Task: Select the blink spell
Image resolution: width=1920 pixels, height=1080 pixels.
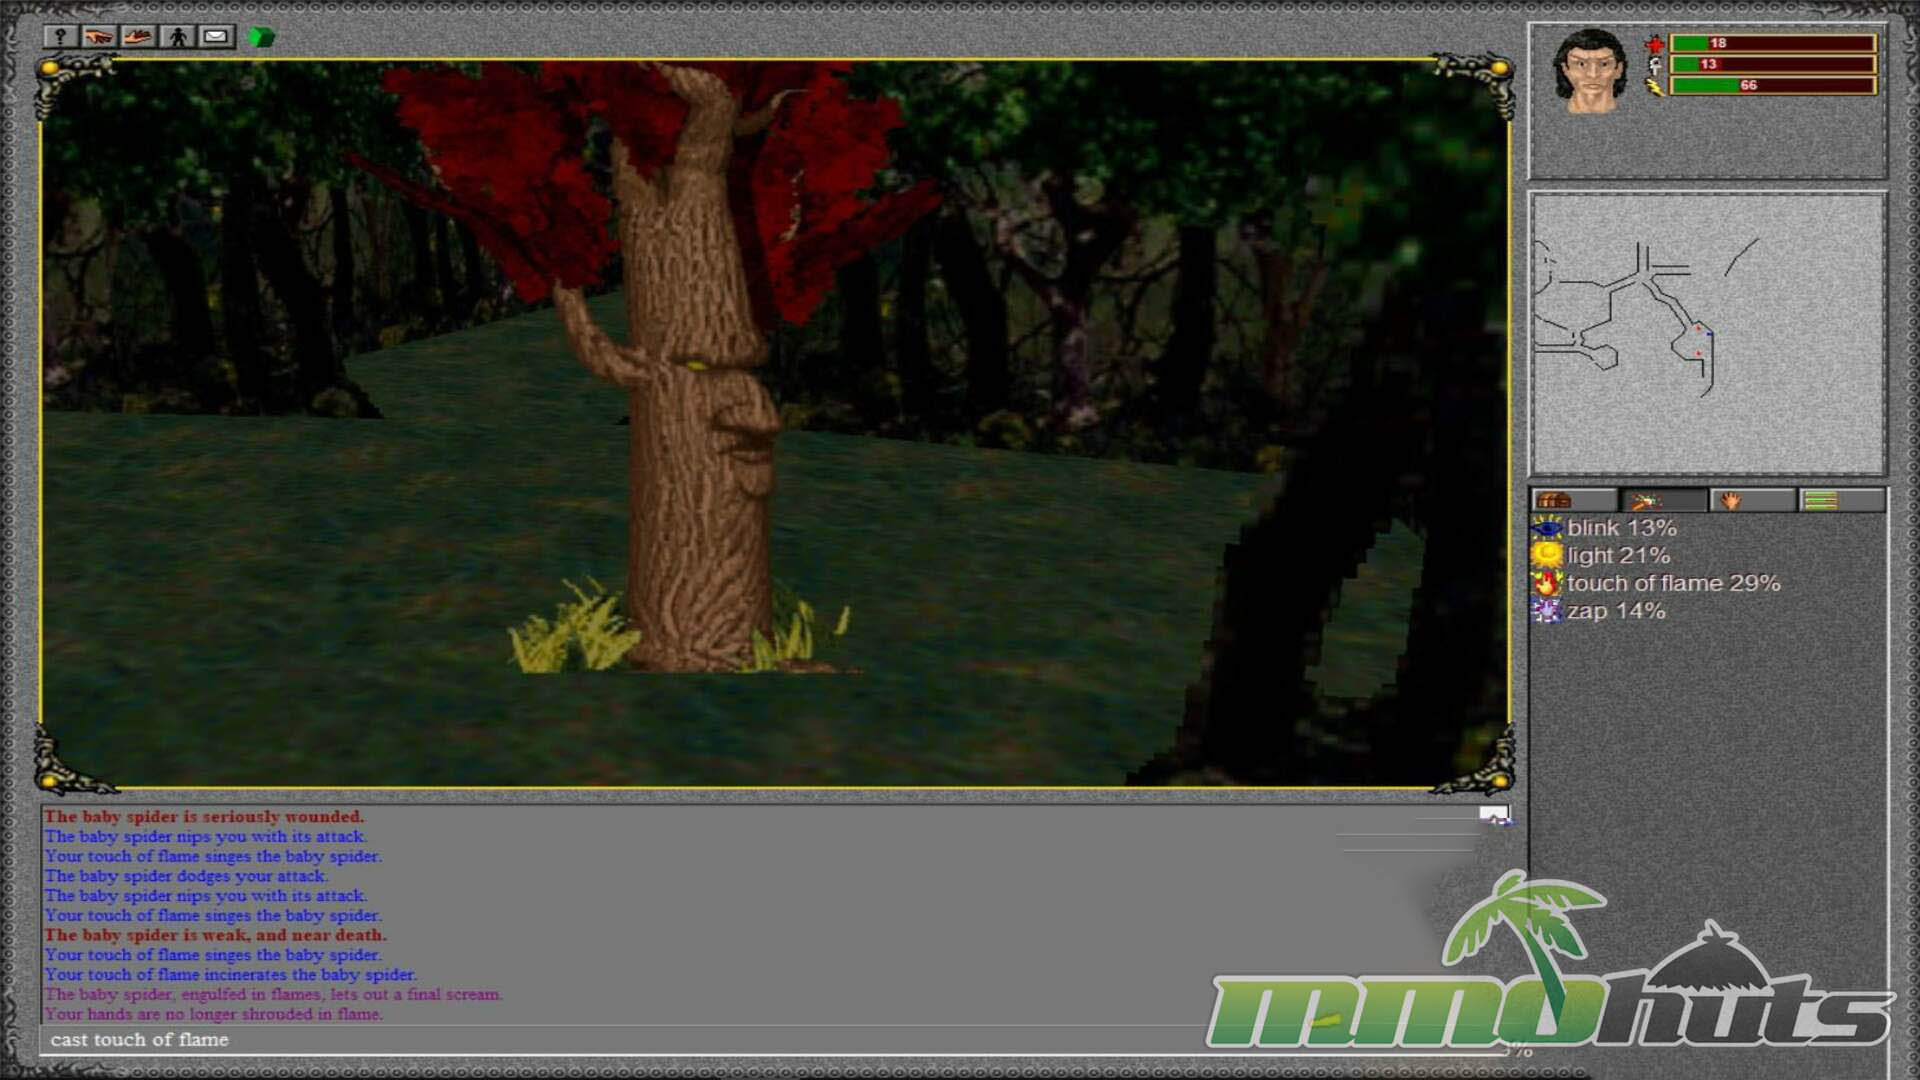Action: coord(1621,528)
